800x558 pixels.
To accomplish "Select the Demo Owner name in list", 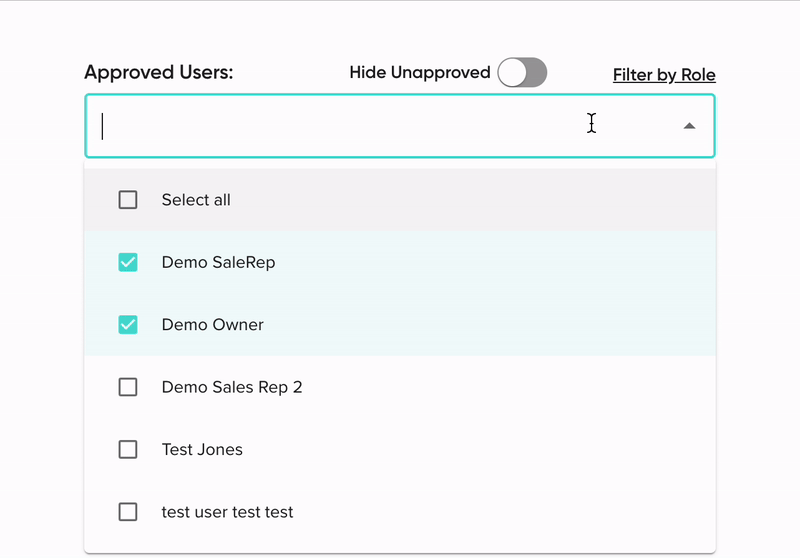I will click(x=212, y=325).
